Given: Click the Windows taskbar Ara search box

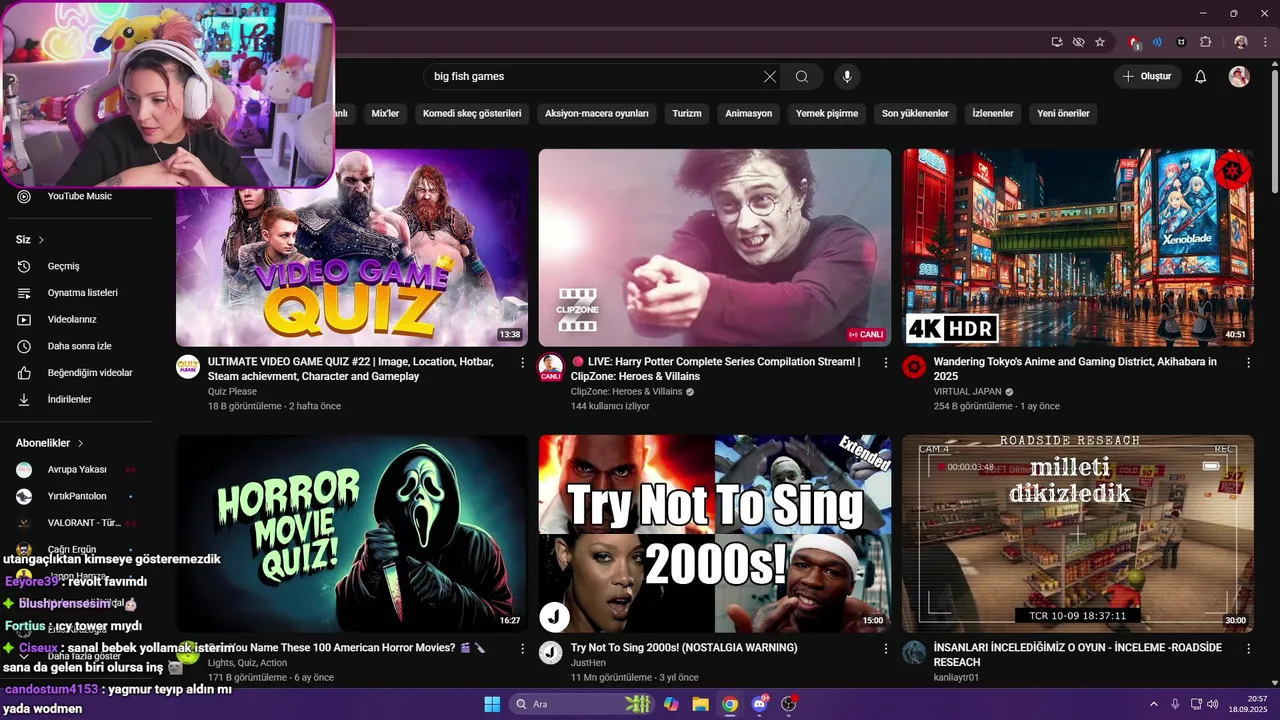Looking at the screenshot, I should coord(580,704).
